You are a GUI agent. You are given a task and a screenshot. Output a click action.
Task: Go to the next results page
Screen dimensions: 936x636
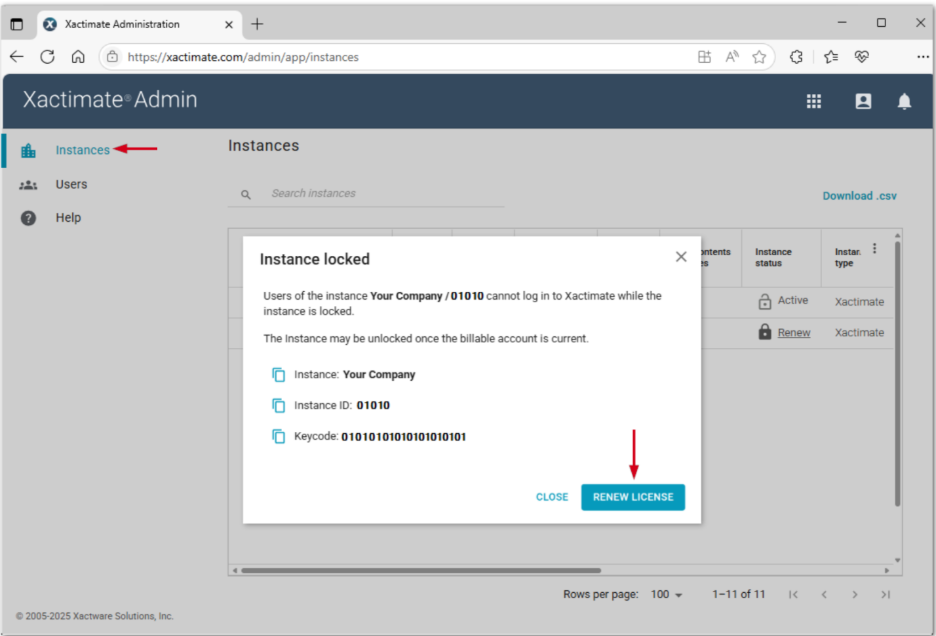tap(855, 594)
